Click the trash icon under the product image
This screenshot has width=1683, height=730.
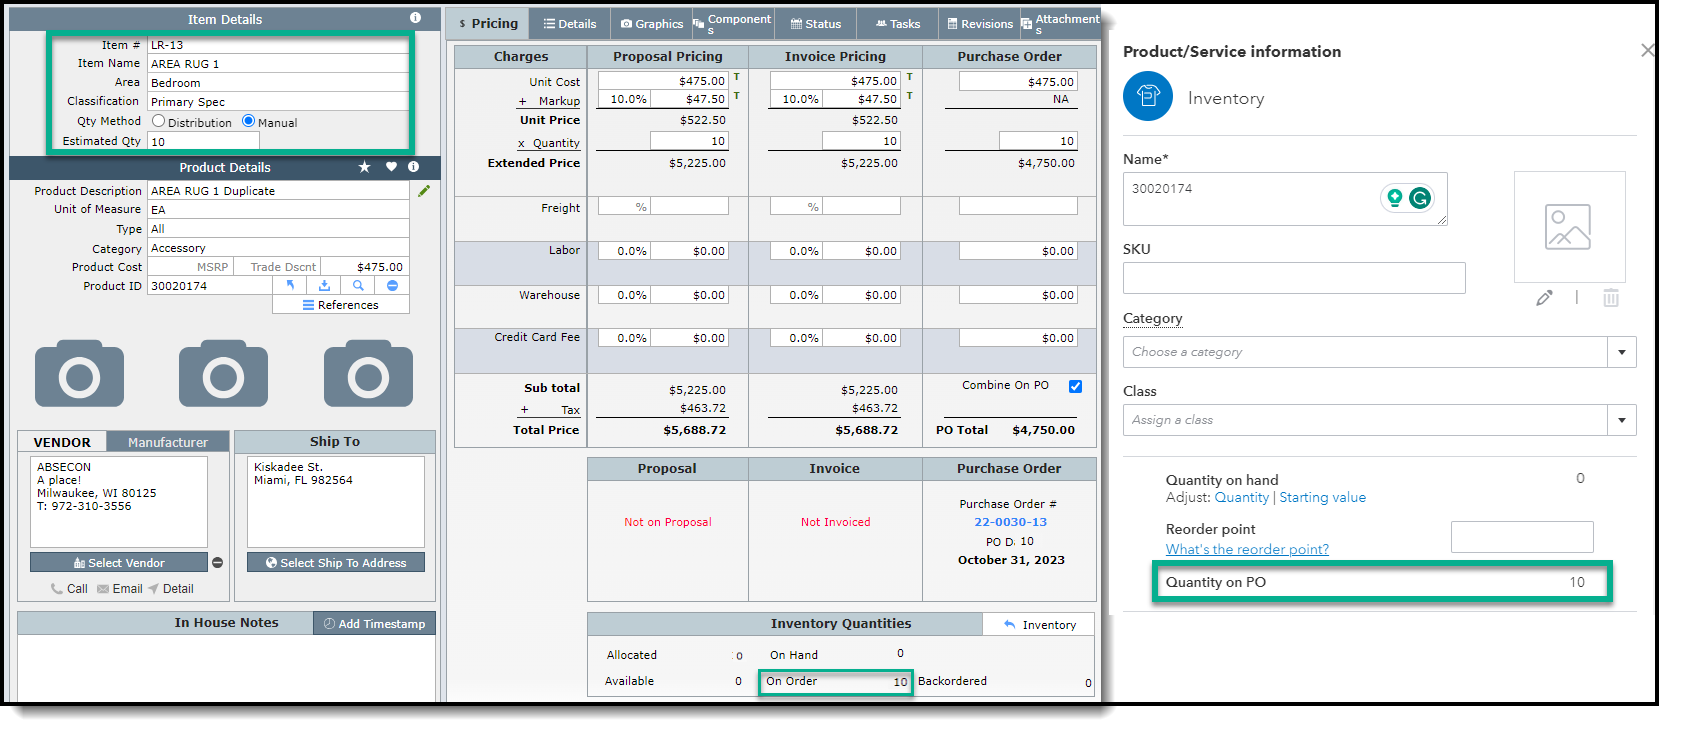pos(1611,298)
